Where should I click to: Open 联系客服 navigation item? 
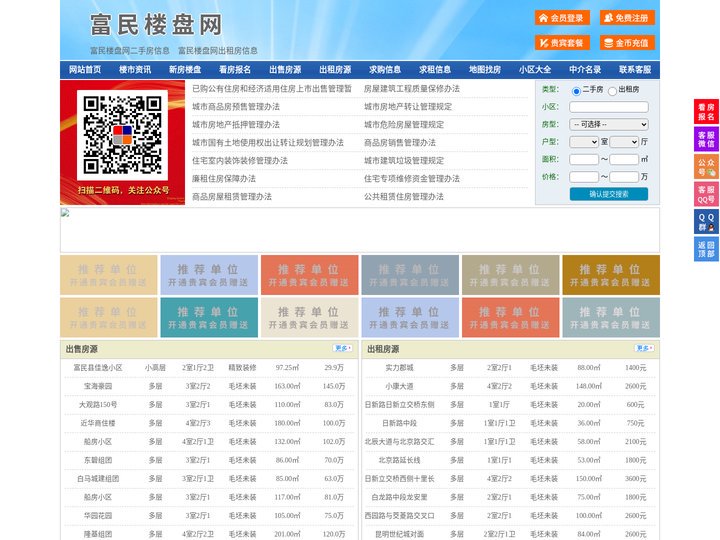[635, 70]
